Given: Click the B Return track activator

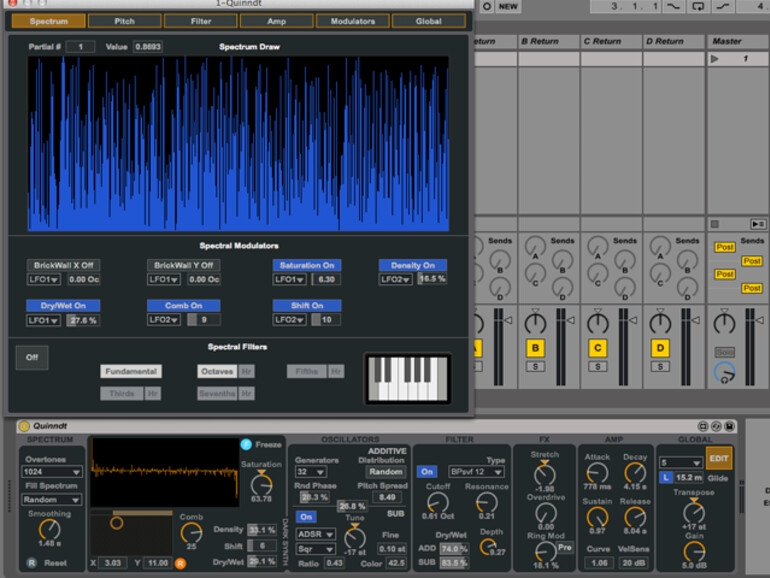Looking at the screenshot, I should [535, 348].
